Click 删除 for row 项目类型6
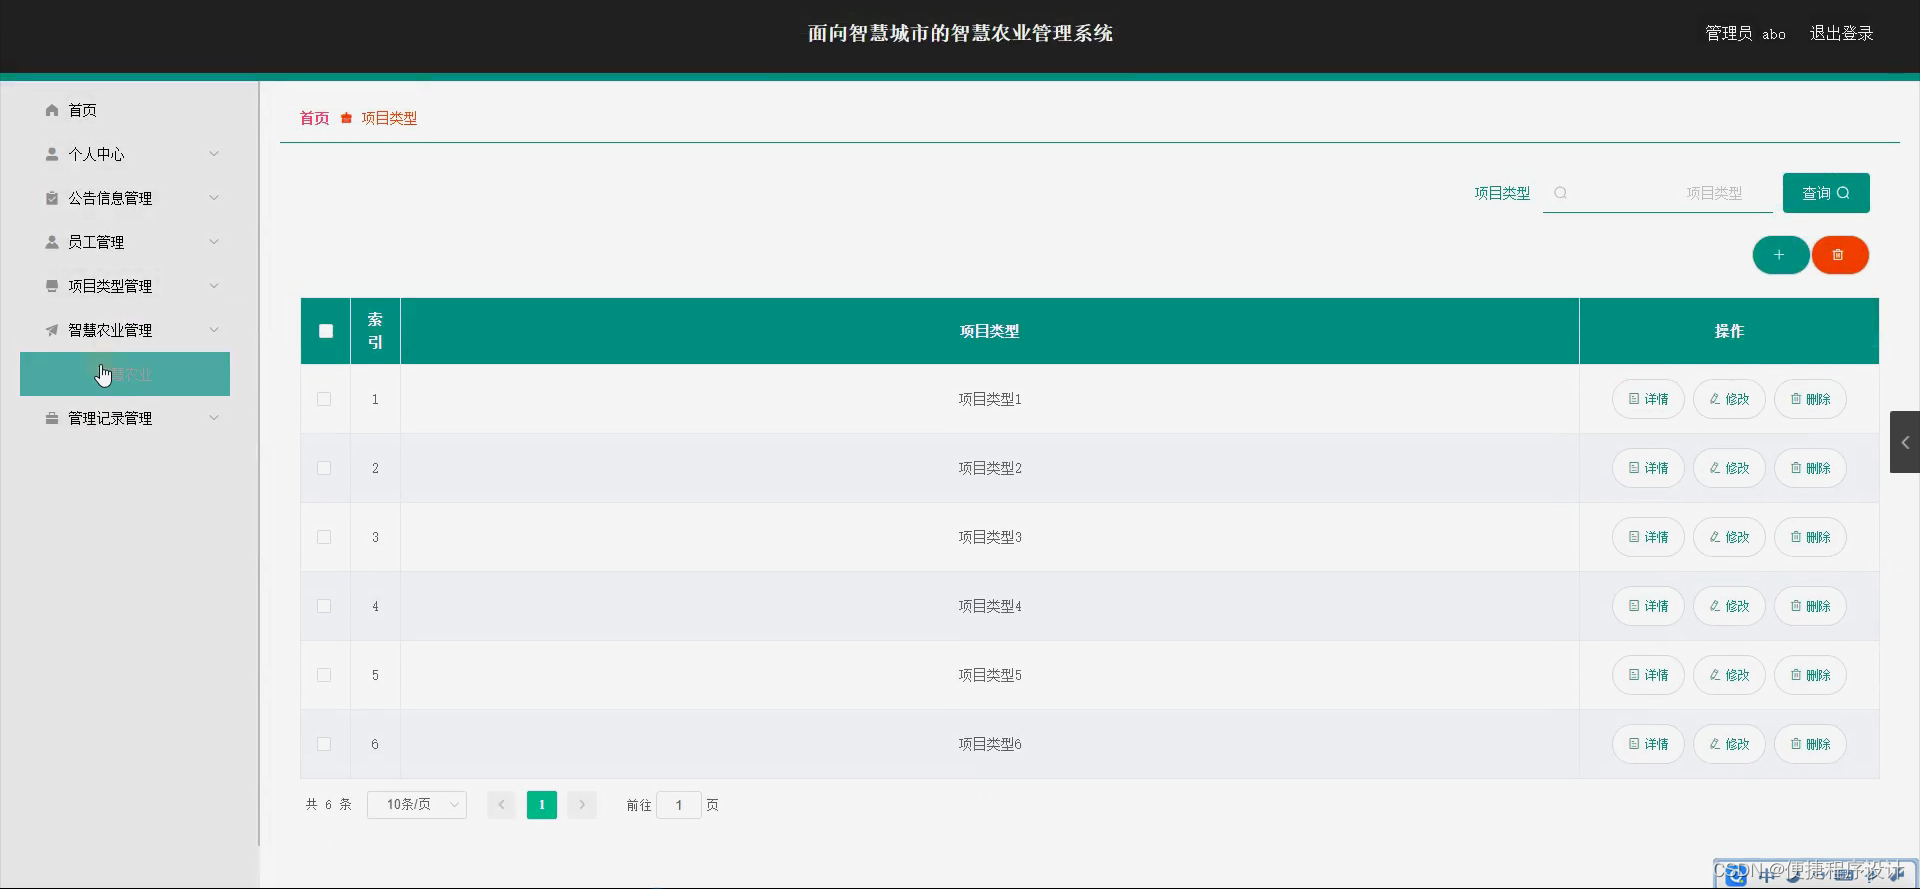This screenshot has width=1920, height=889. coord(1810,744)
